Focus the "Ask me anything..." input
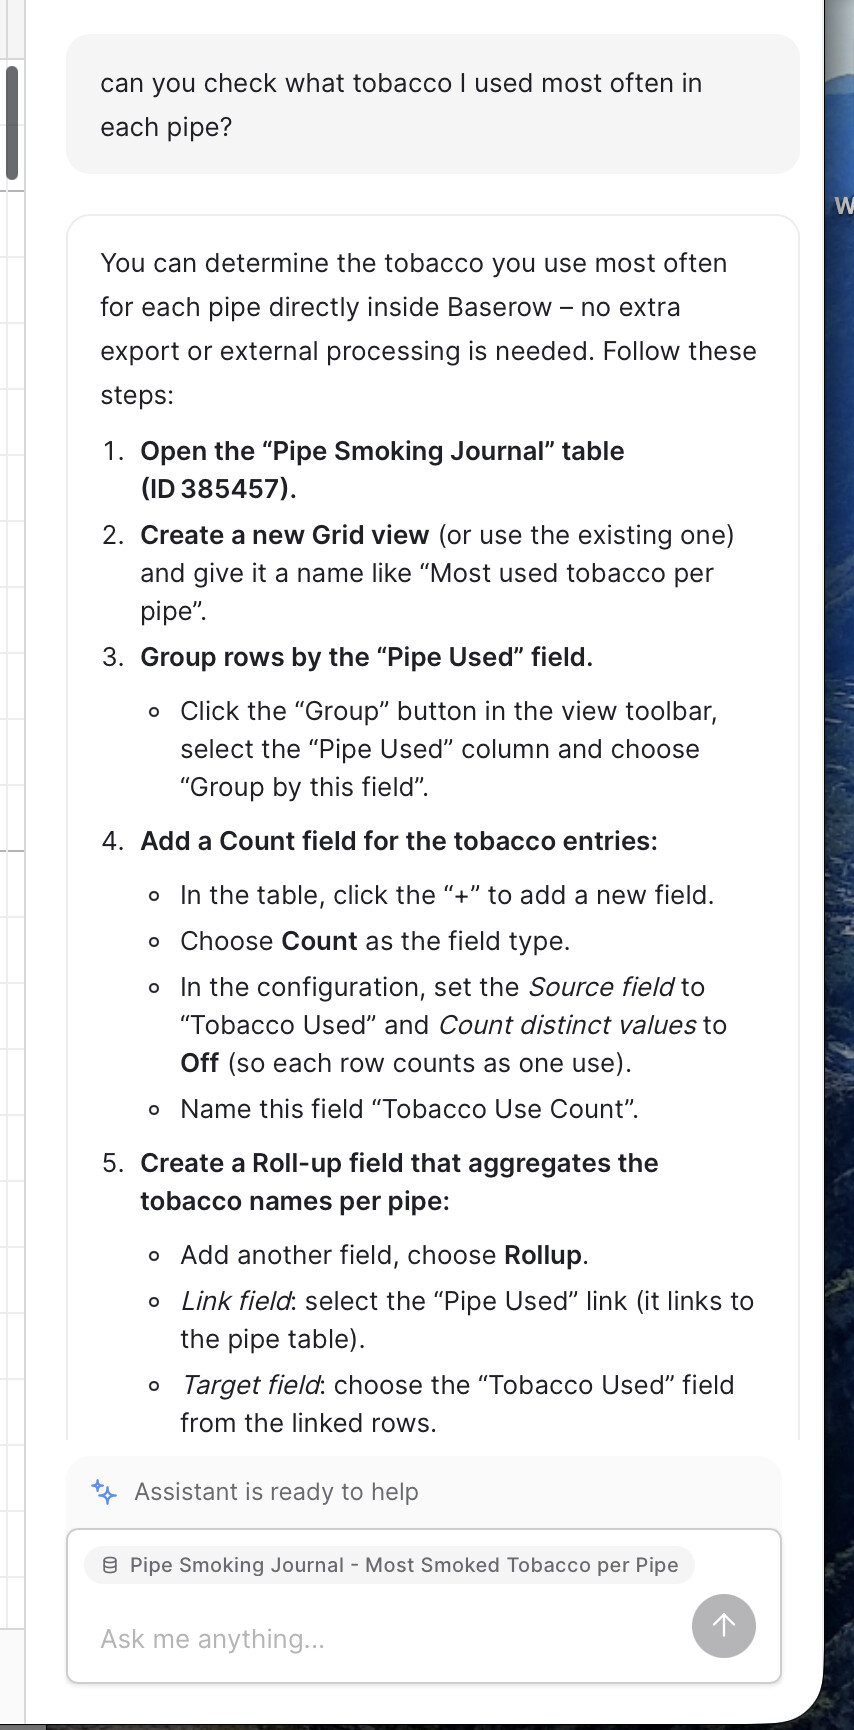The width and height of the screenshot is (854, 1730). point(380,1639)
